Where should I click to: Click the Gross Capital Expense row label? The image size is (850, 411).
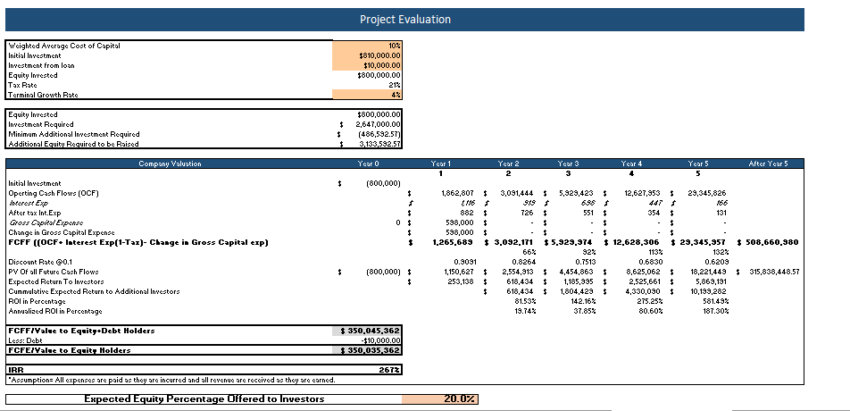(46, 222)
